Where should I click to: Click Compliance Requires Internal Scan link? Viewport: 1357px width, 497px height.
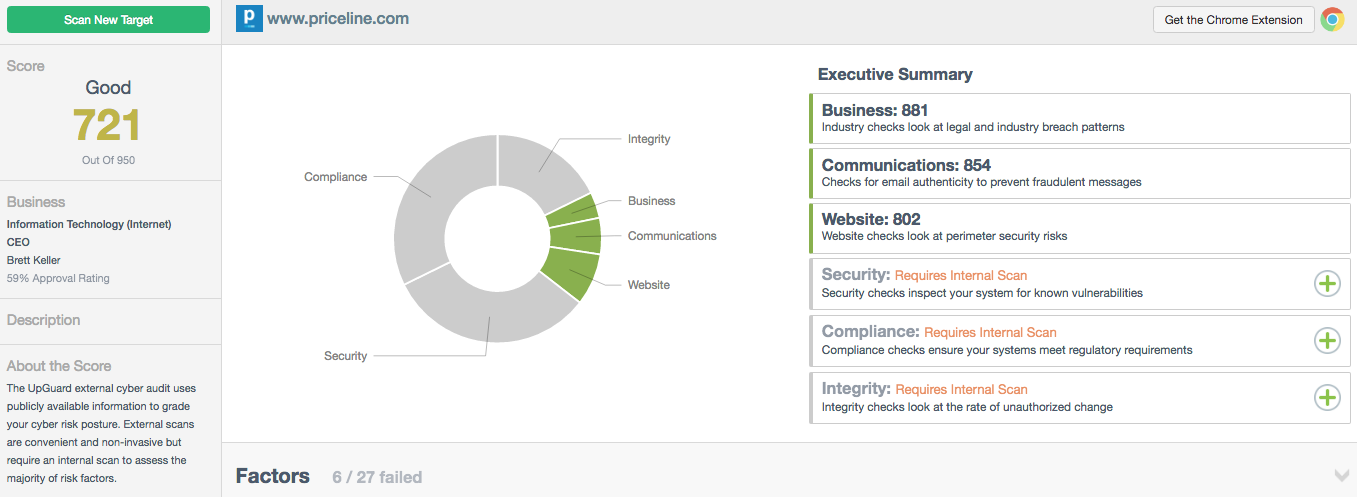pos(990,332)
